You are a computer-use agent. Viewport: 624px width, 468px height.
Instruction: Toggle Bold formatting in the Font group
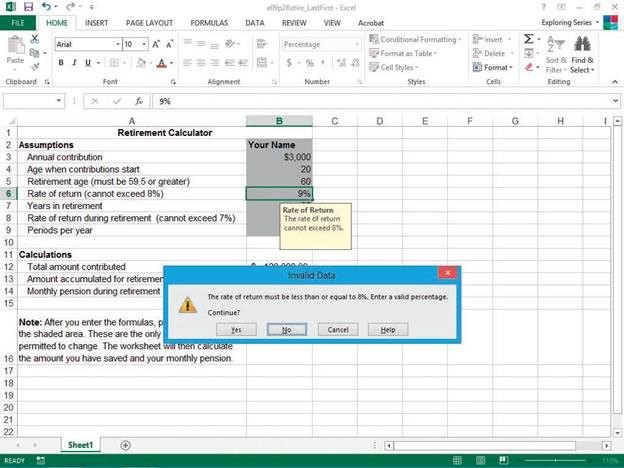pos(61,63)
